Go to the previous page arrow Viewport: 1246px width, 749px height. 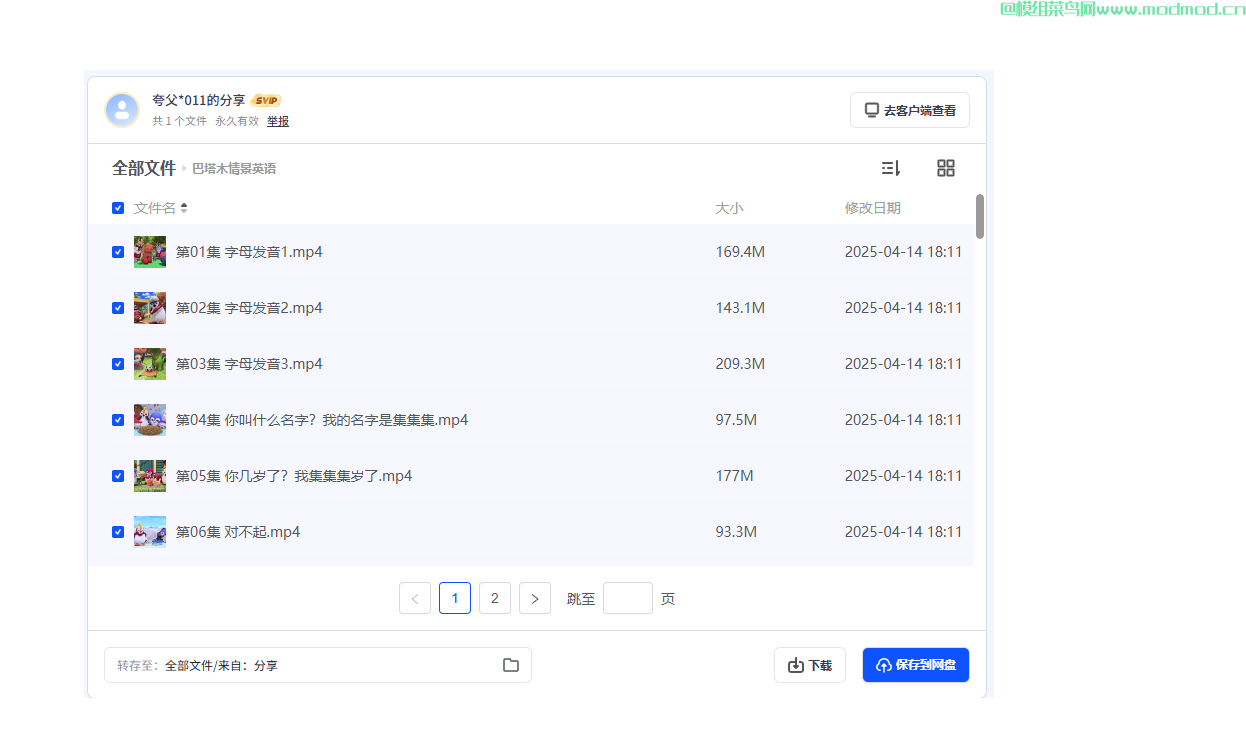pyautogui.click(x=415, y=598)
